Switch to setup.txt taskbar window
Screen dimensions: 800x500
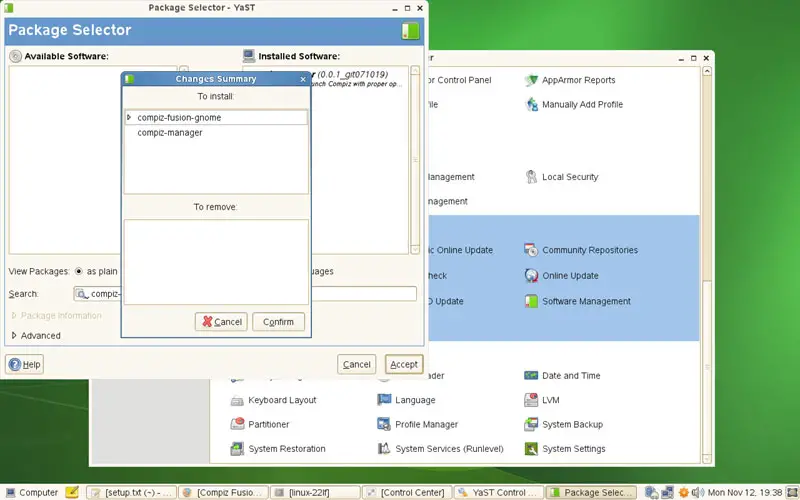pyautogui.click(x=132, y=492)
